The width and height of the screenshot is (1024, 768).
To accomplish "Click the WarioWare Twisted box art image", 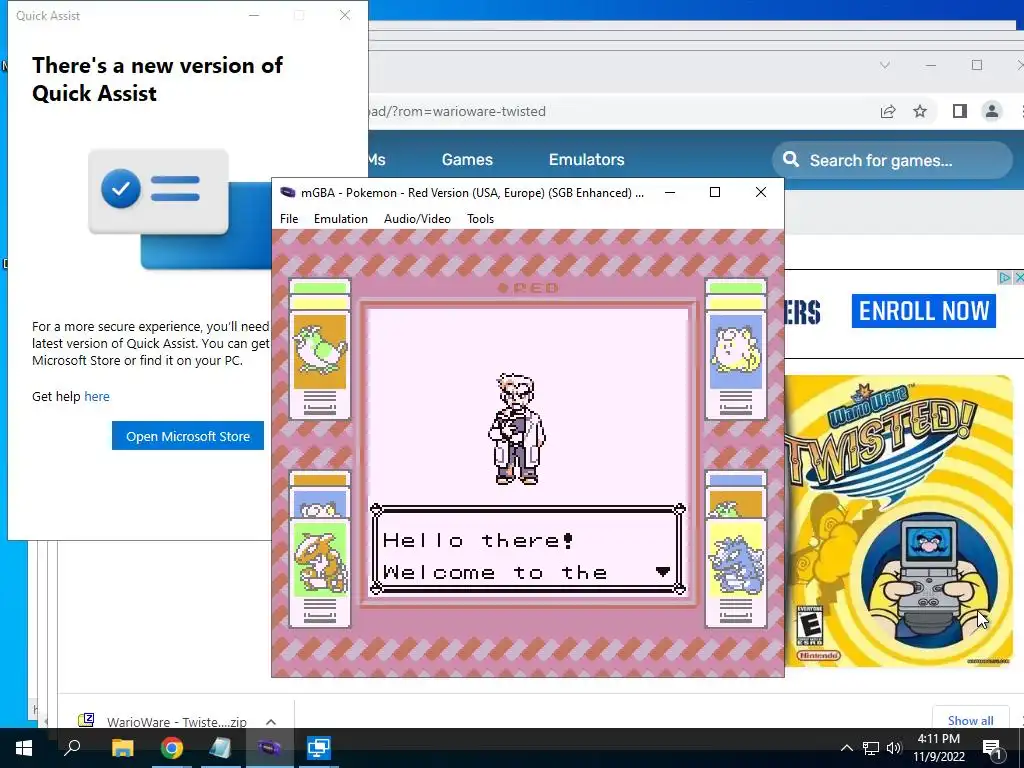I will pyautogui.click(x=898, y=520).
